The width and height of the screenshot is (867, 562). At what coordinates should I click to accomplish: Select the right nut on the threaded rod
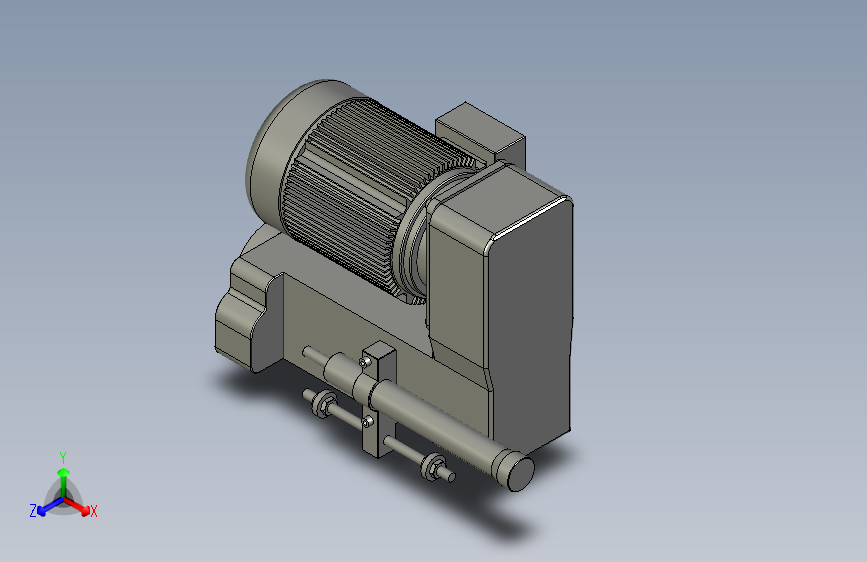(433, 466)
